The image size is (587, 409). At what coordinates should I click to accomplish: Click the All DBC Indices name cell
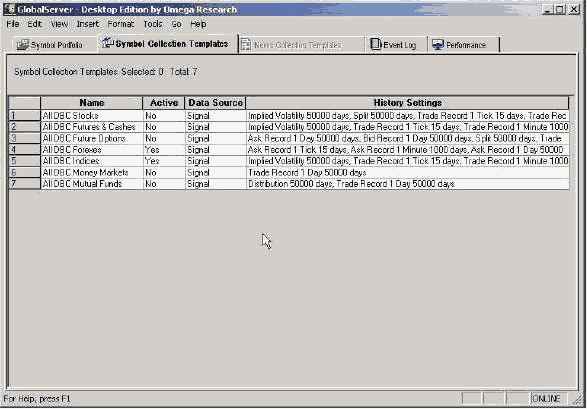click(x=92, y=161)
